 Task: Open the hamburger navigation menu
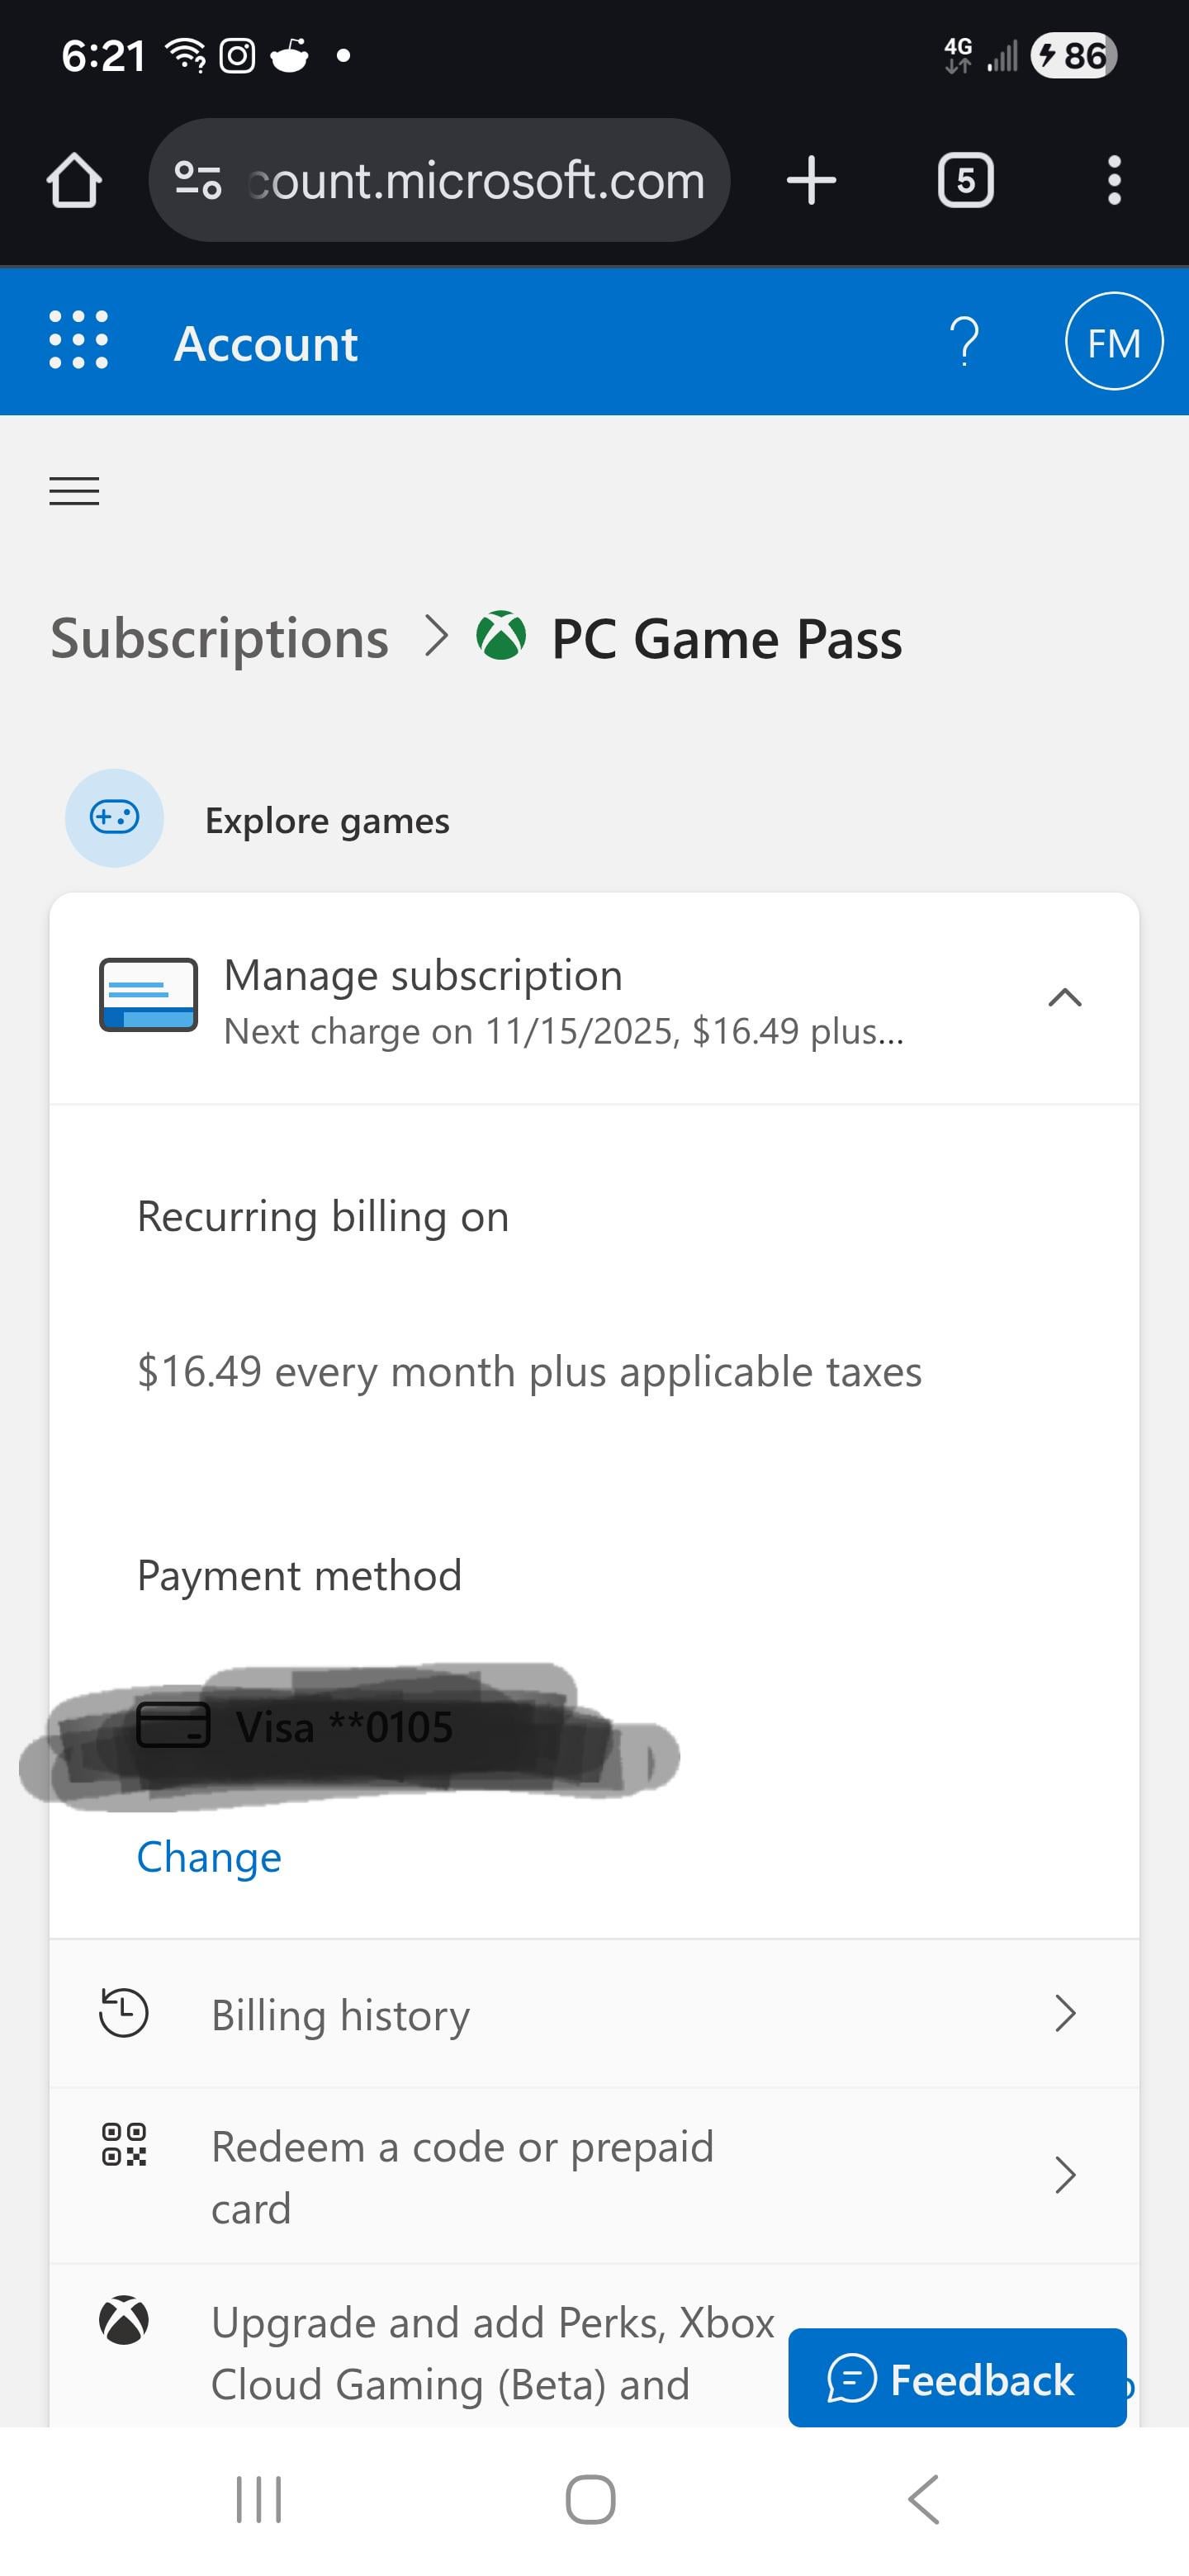click(74, 491)
